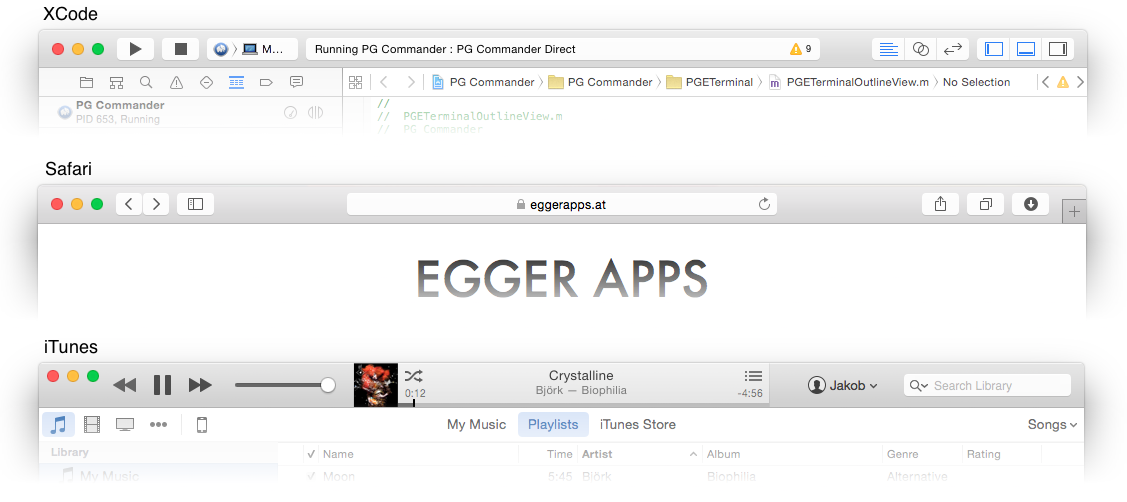The width and height of the screenshot is (1127, 502).
Task: Switch to TV Shows library in iTunes
Action: pyautogui.click(x=125, y=424)
